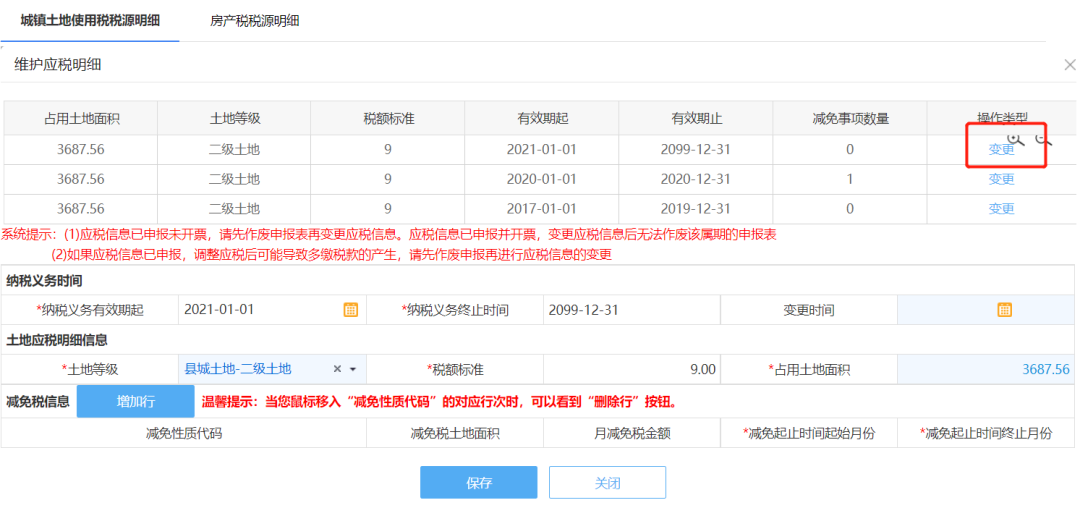This screenshot has height=529, width=1080.
Task: Click the 关闭 button
Action: coord(608,482)
